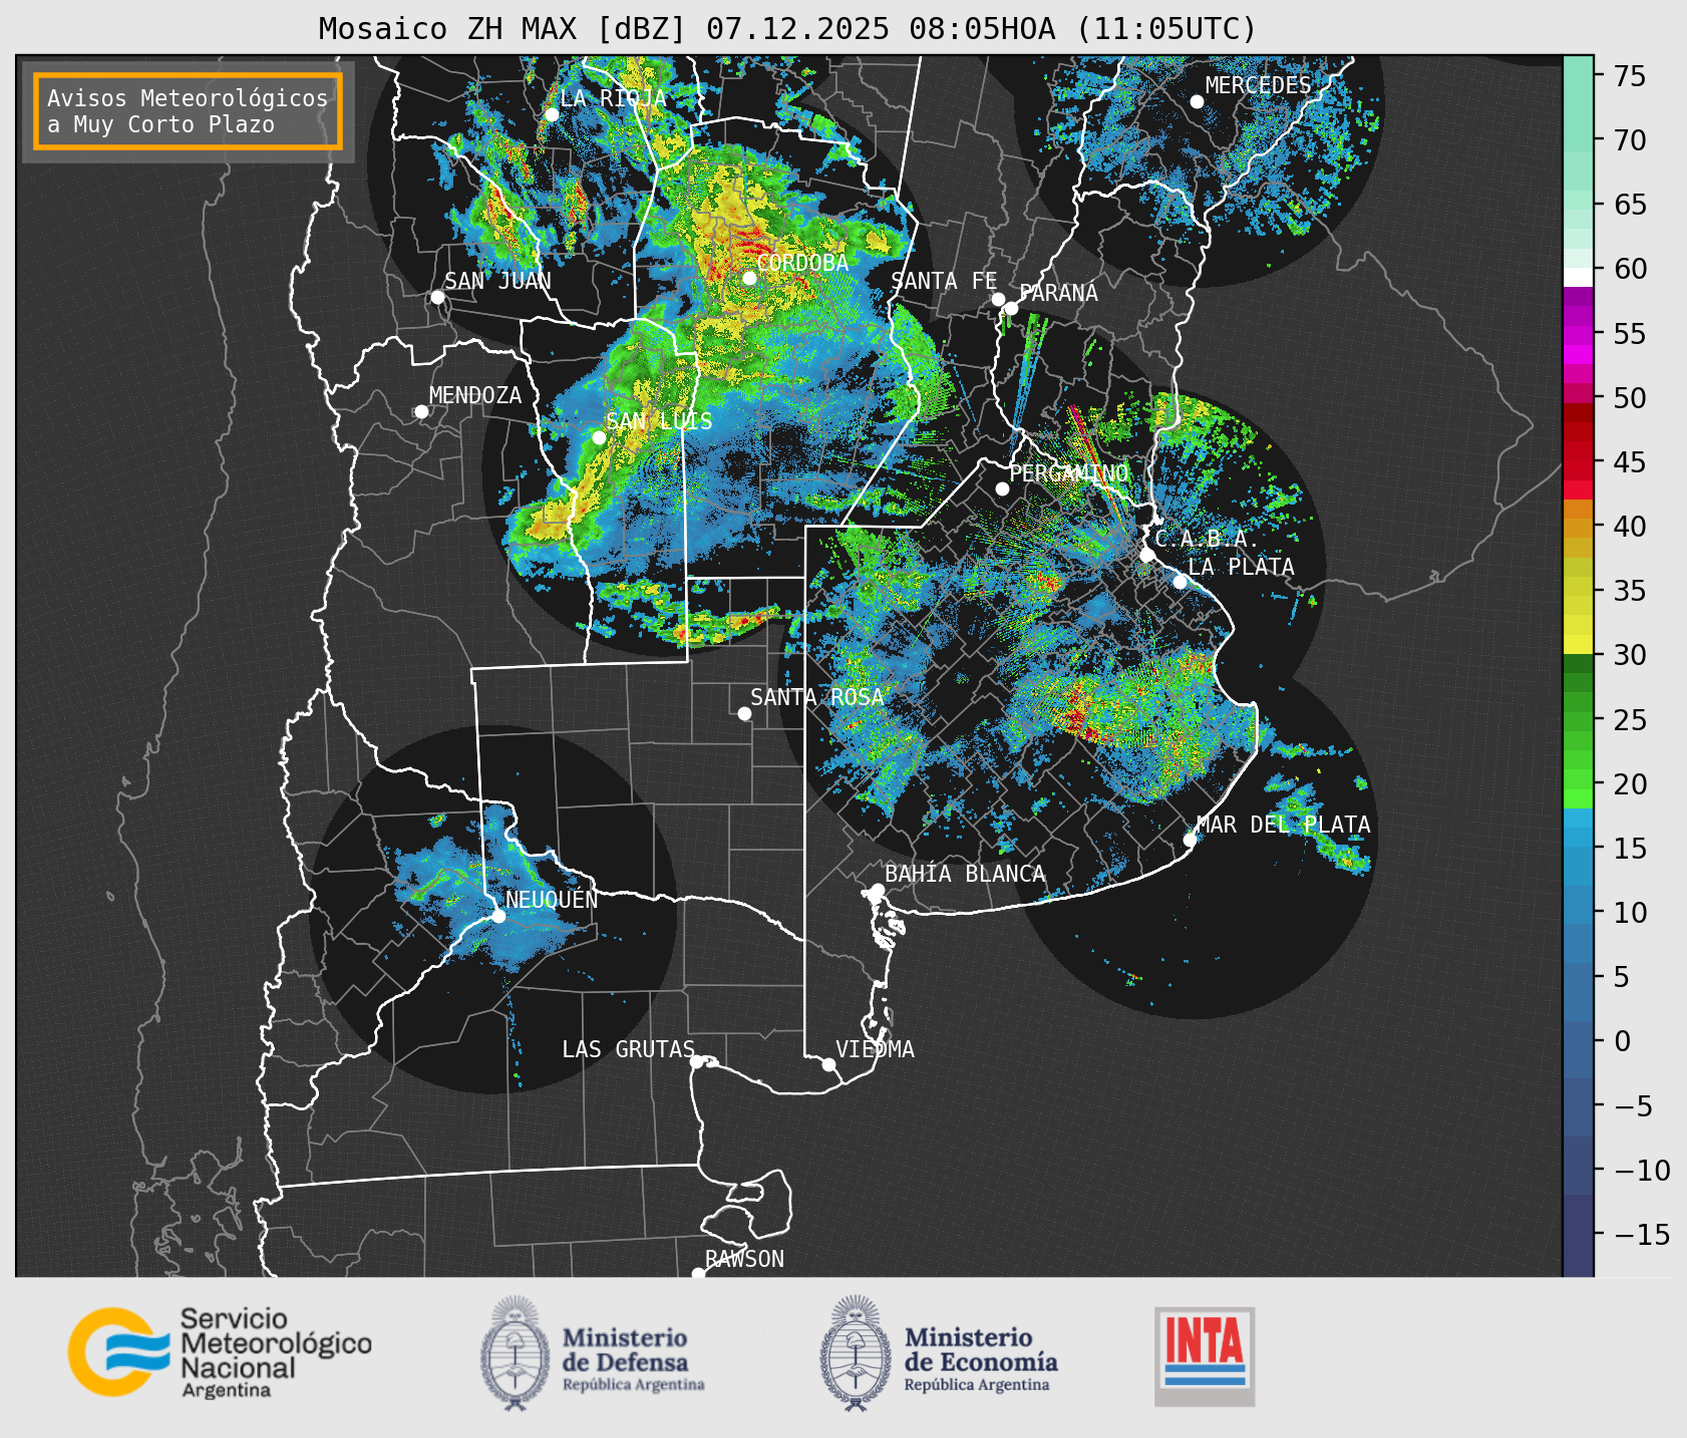Click the Mosaico ZH MAX title text
The height and width of the screenshot is (1438, 1687).
tap(786, 28)
